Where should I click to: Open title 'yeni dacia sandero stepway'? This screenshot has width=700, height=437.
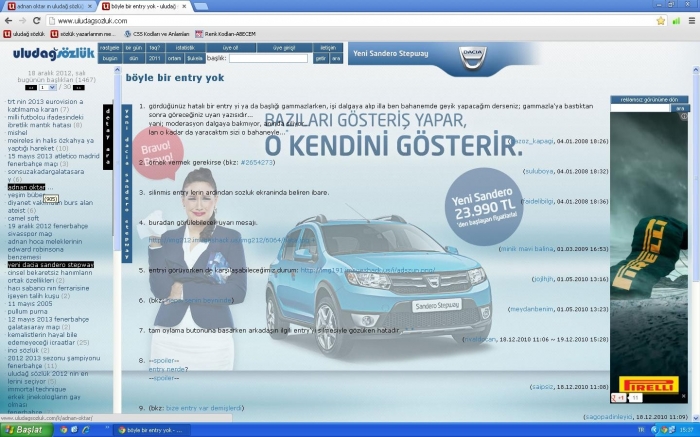pyautogui.click(x=50, y=265)
